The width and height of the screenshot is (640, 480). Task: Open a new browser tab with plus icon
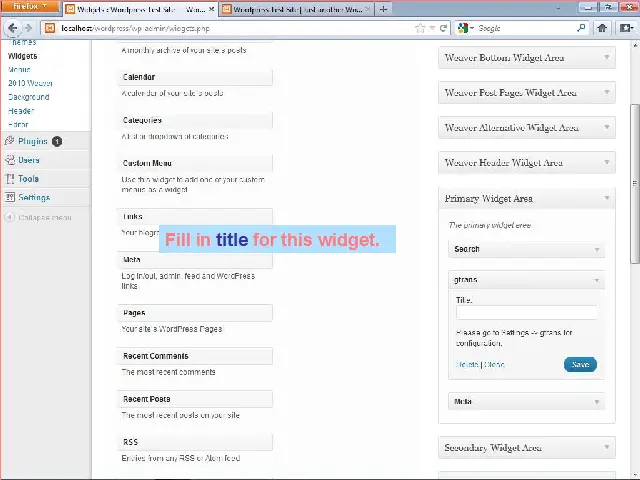383,9
